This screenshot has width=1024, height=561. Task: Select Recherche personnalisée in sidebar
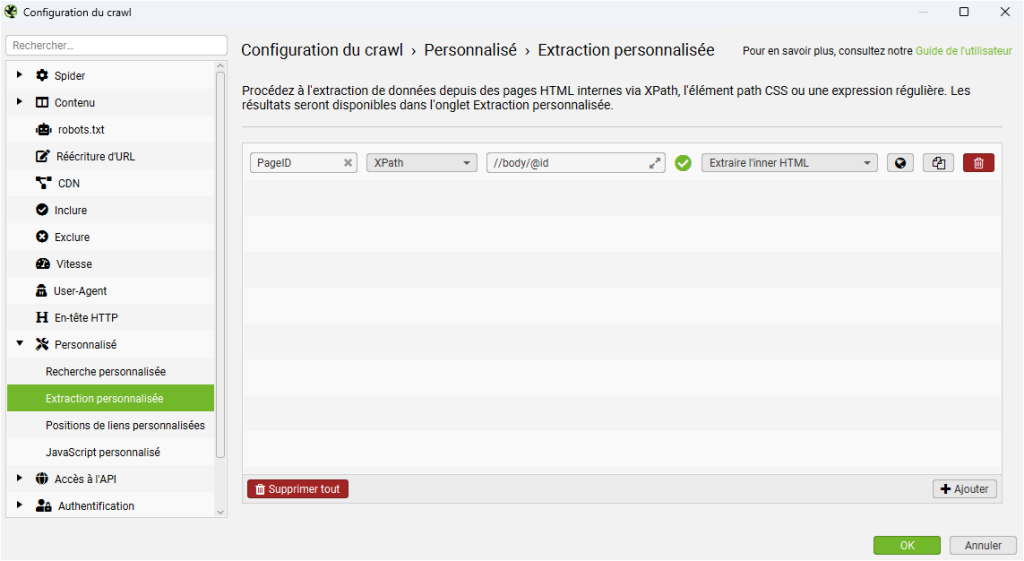click(105, 371)
